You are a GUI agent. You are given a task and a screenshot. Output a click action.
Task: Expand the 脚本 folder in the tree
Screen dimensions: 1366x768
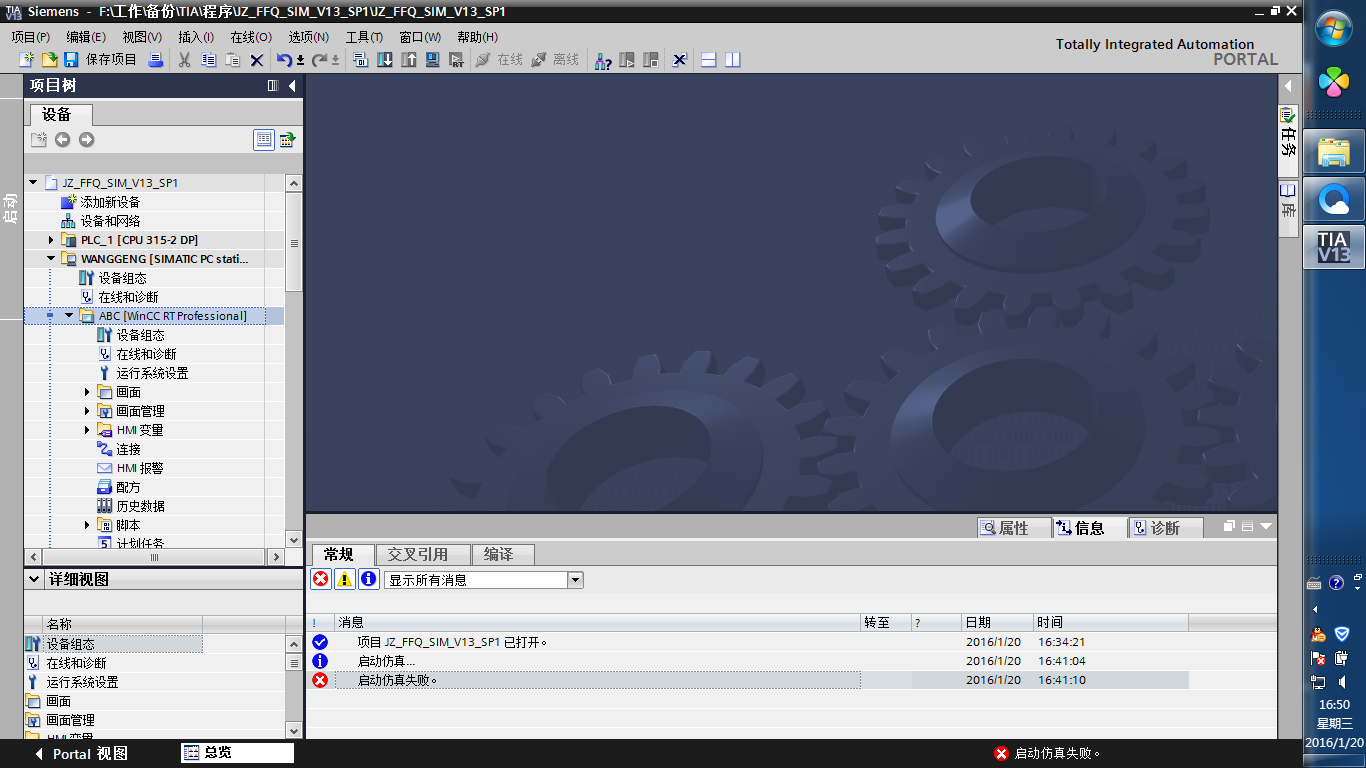[x=87, y=525]
